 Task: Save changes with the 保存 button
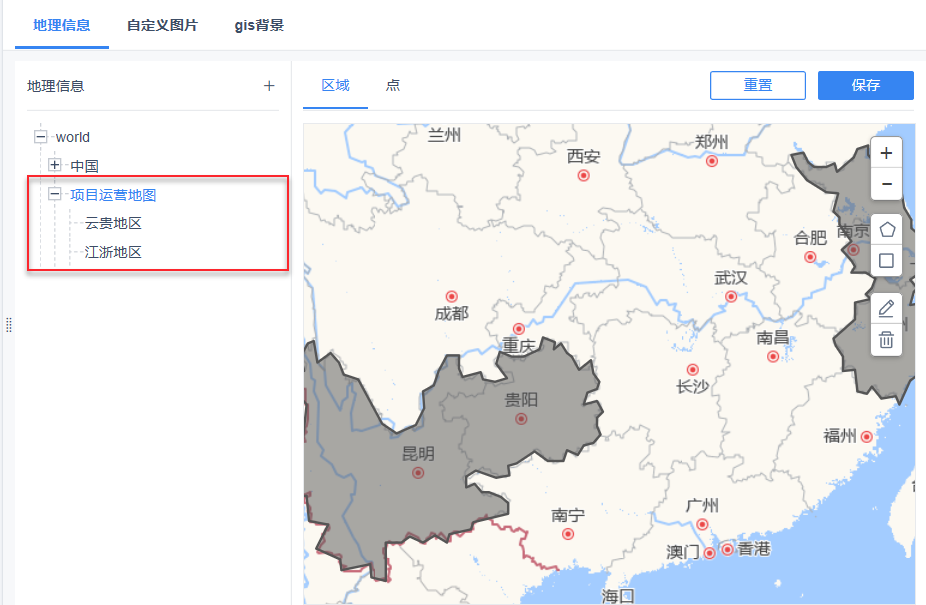point(865,86)
